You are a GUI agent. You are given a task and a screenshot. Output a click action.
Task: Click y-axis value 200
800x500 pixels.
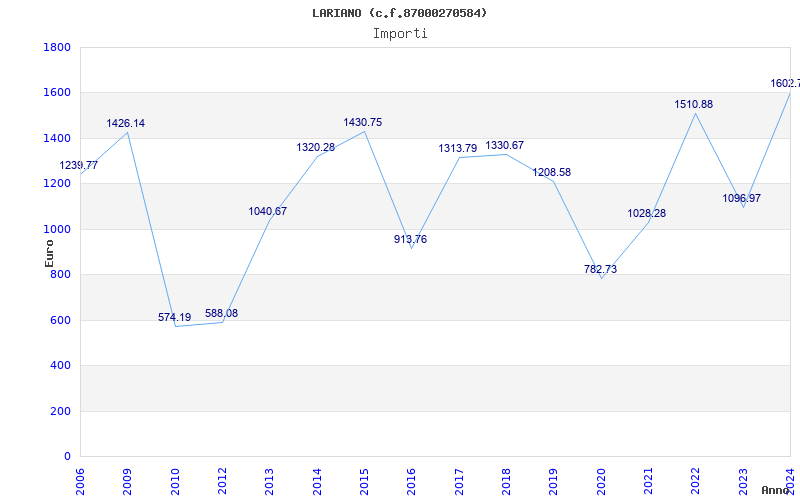[60, 412]
